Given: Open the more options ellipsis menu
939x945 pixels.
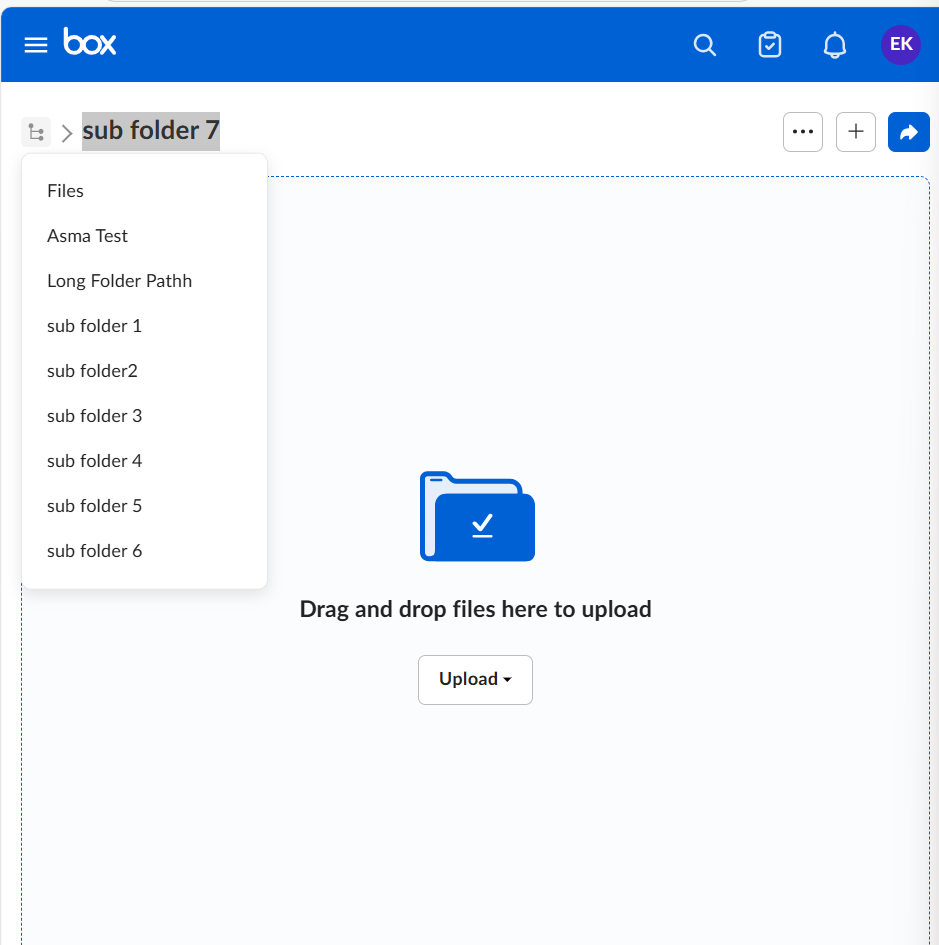Looking at the screenshot, I should click(803, 131).
